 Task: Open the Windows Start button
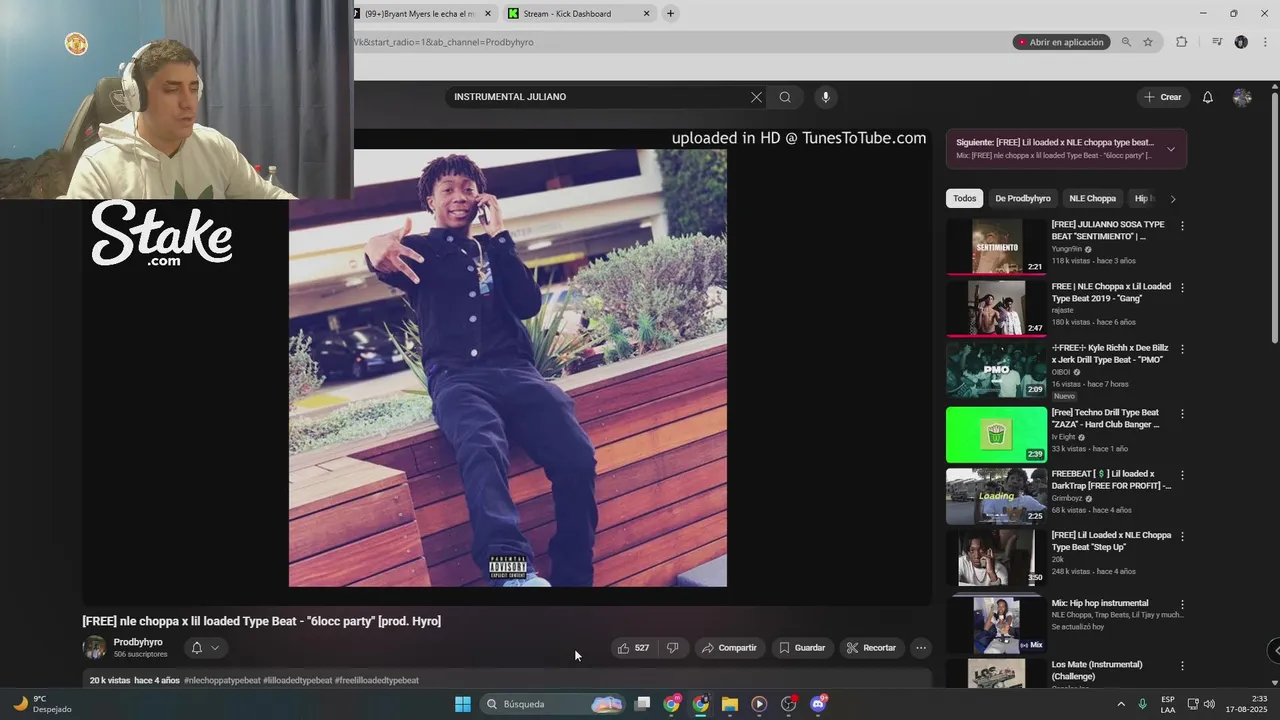coord(463,704)
